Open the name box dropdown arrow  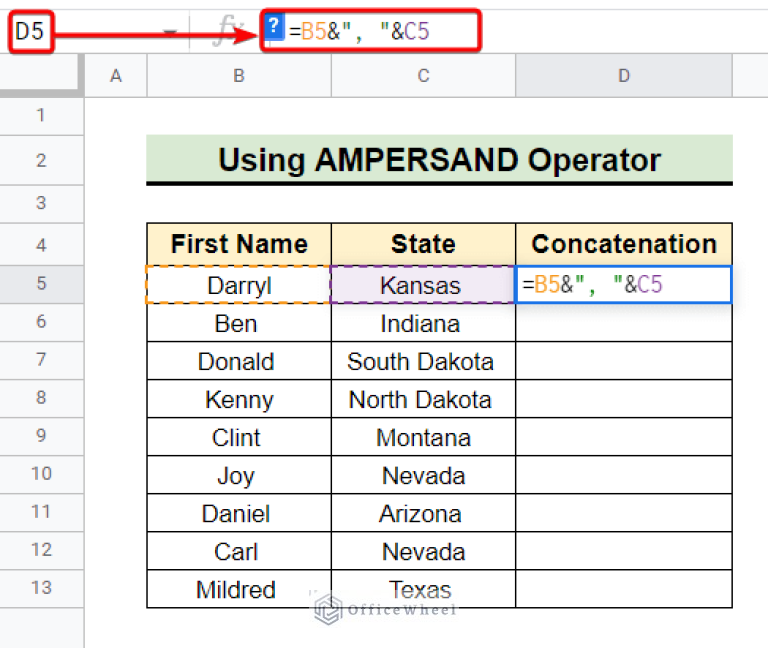(170, 32)
